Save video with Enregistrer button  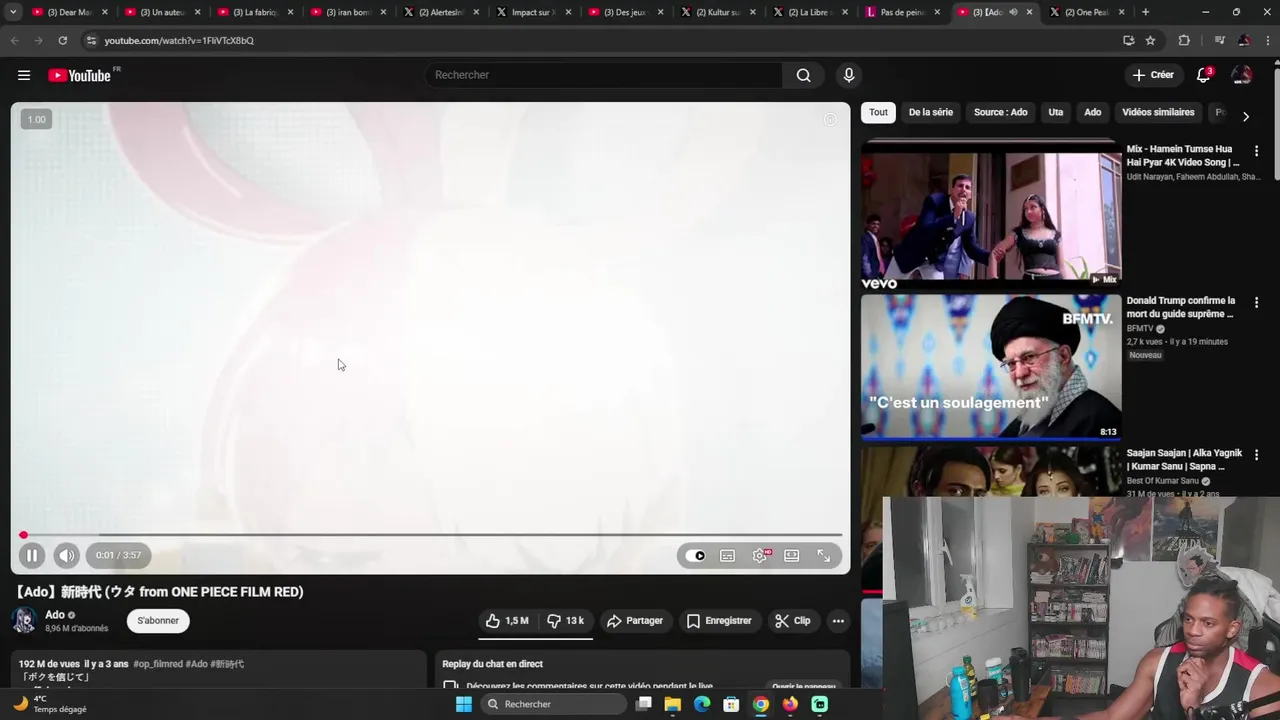[718, 621]
